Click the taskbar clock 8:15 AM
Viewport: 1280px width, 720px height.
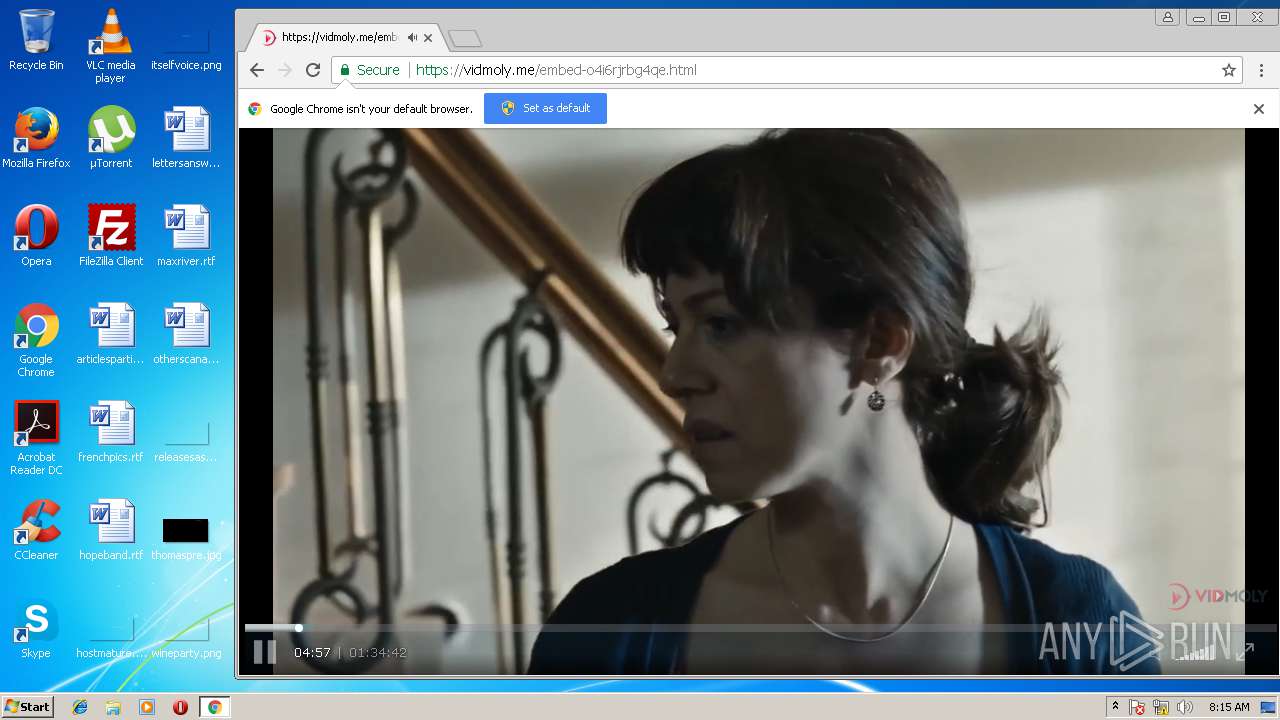click(1229, 707)
